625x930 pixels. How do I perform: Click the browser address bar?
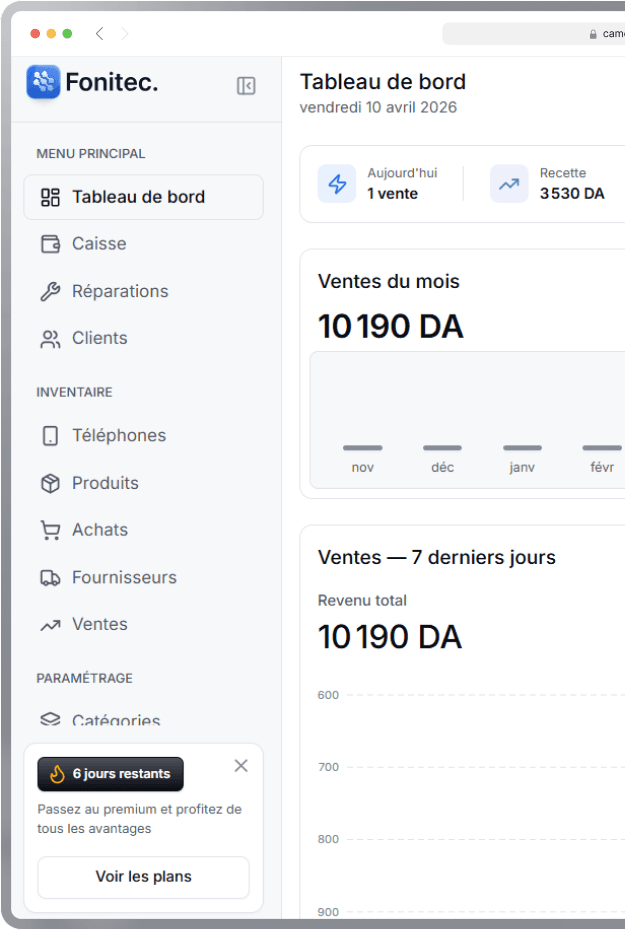coord(540,33)
